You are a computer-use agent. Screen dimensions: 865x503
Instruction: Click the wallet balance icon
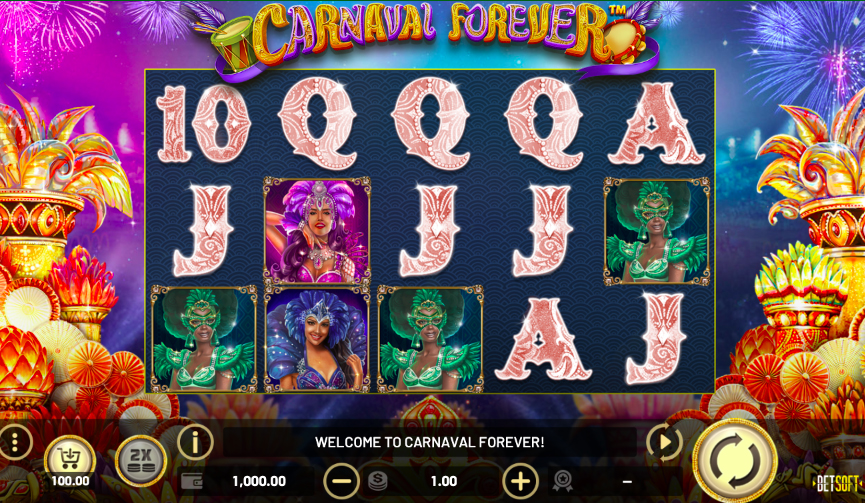click(191, 481)
